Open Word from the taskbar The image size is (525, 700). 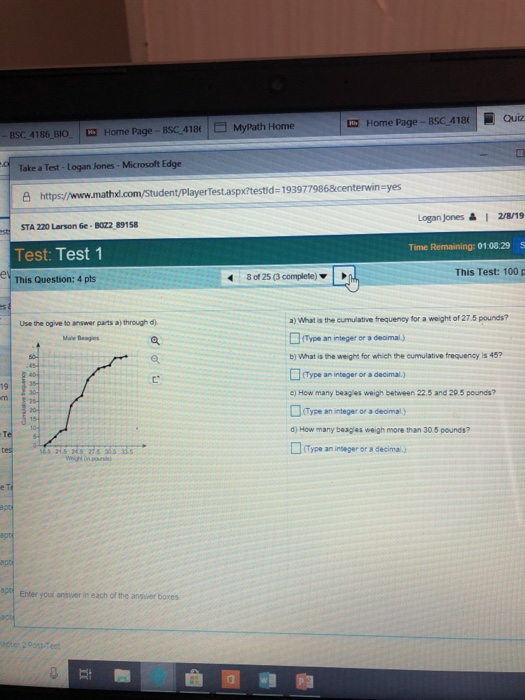[267, 681]
